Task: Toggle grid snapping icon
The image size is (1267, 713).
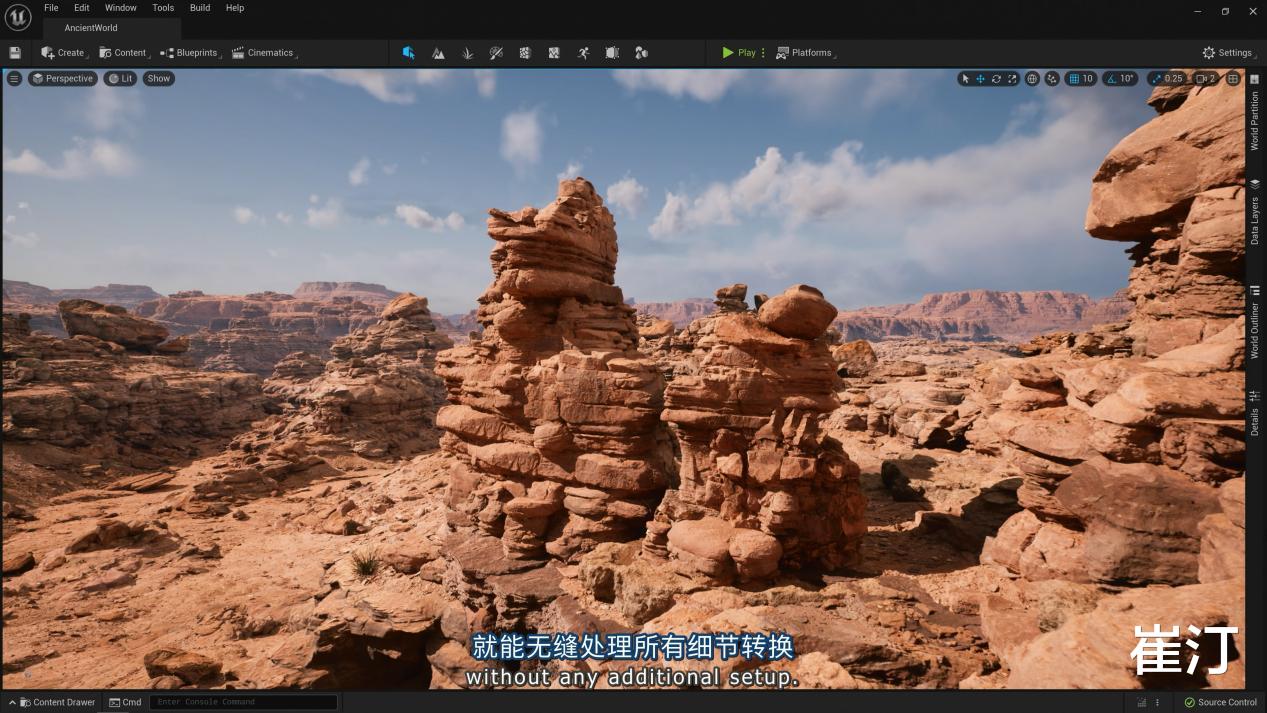Action: click(1074, 79)
